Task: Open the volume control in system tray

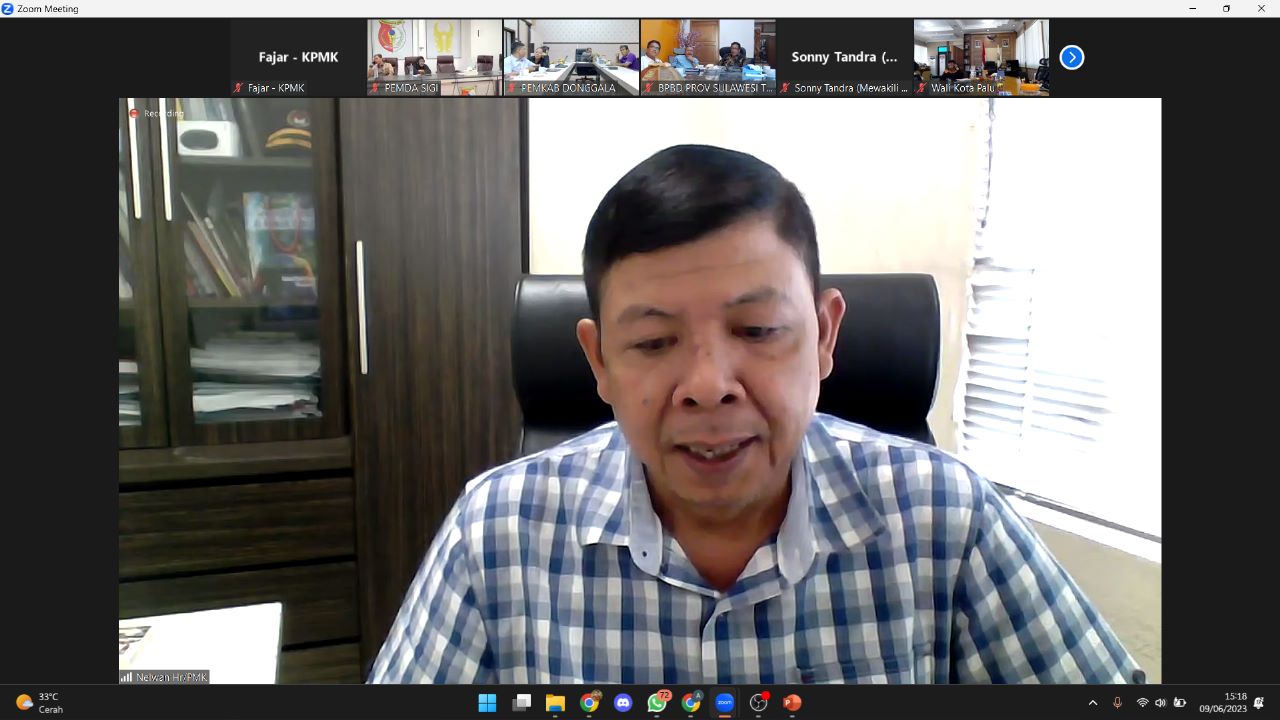Action: pyautogui.click(x=1160, y=703)
